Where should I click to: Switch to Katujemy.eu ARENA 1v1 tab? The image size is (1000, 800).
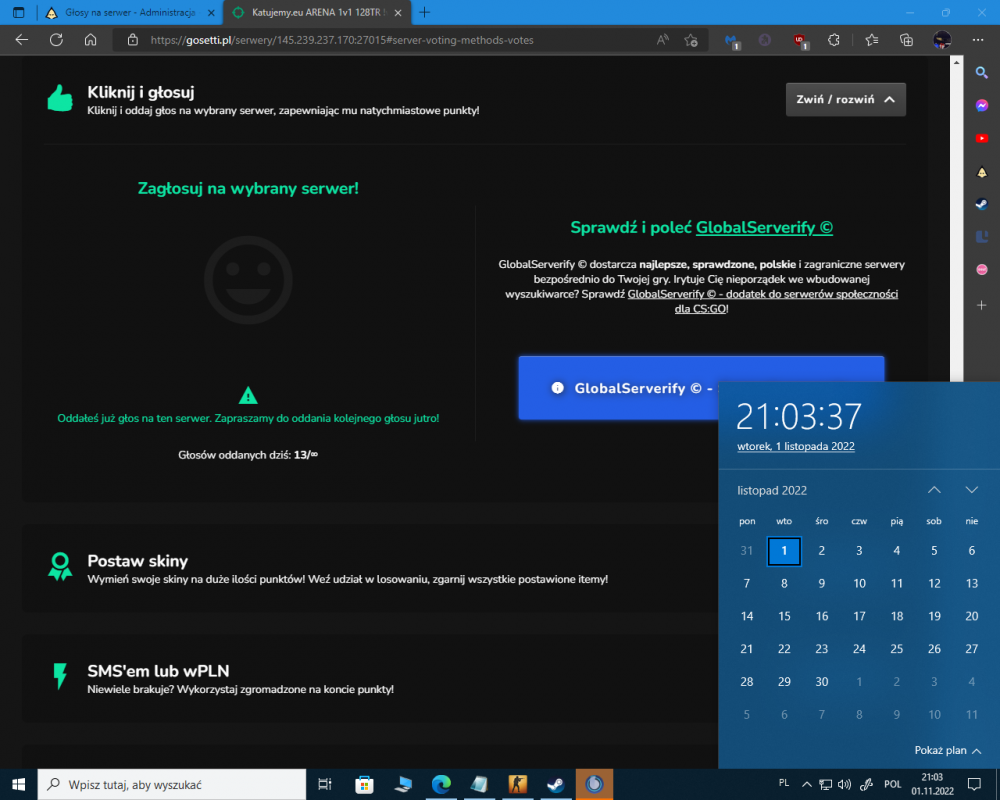pos(318,12)
